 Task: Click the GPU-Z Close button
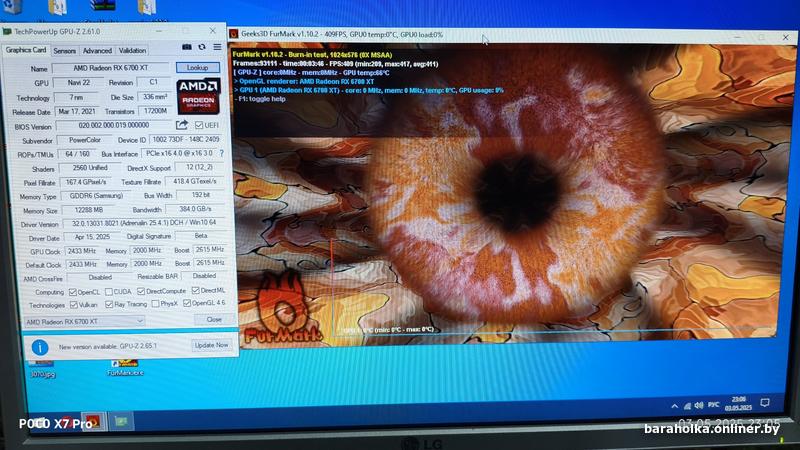point(214,319)
